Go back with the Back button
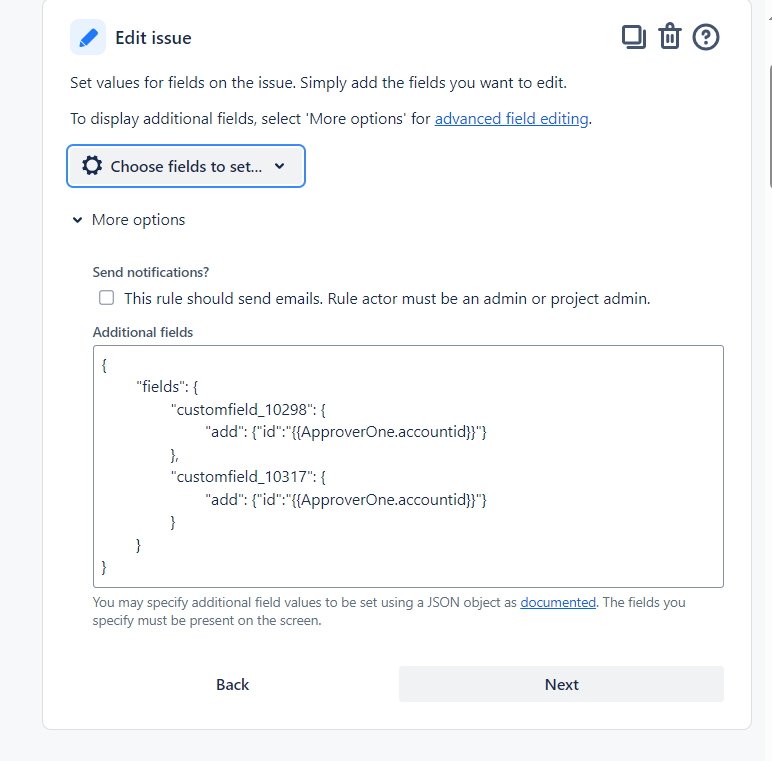This screenshot has height=761, width=772. 232,684
